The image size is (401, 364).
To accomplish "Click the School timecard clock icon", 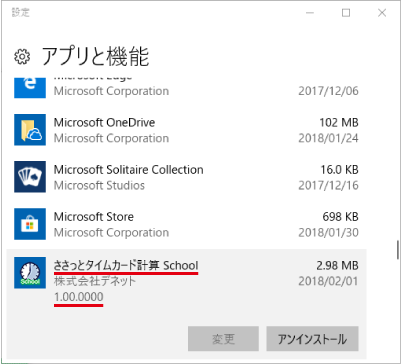I will (x=30, y=273).
